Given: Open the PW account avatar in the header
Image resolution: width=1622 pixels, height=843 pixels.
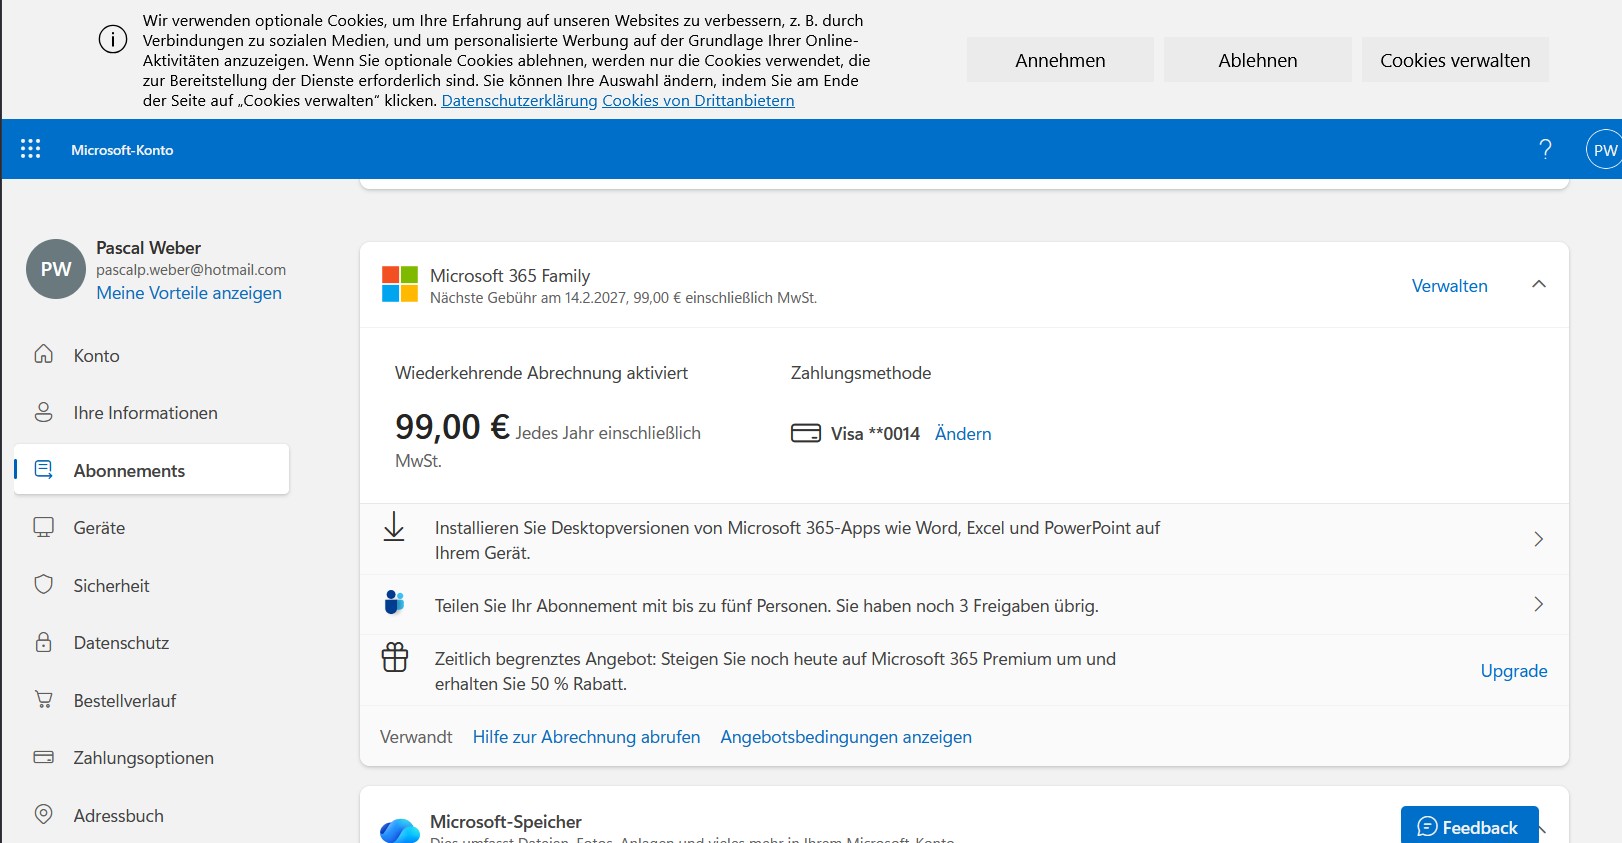Looking at the screenshot, I should coord(1604,149).
